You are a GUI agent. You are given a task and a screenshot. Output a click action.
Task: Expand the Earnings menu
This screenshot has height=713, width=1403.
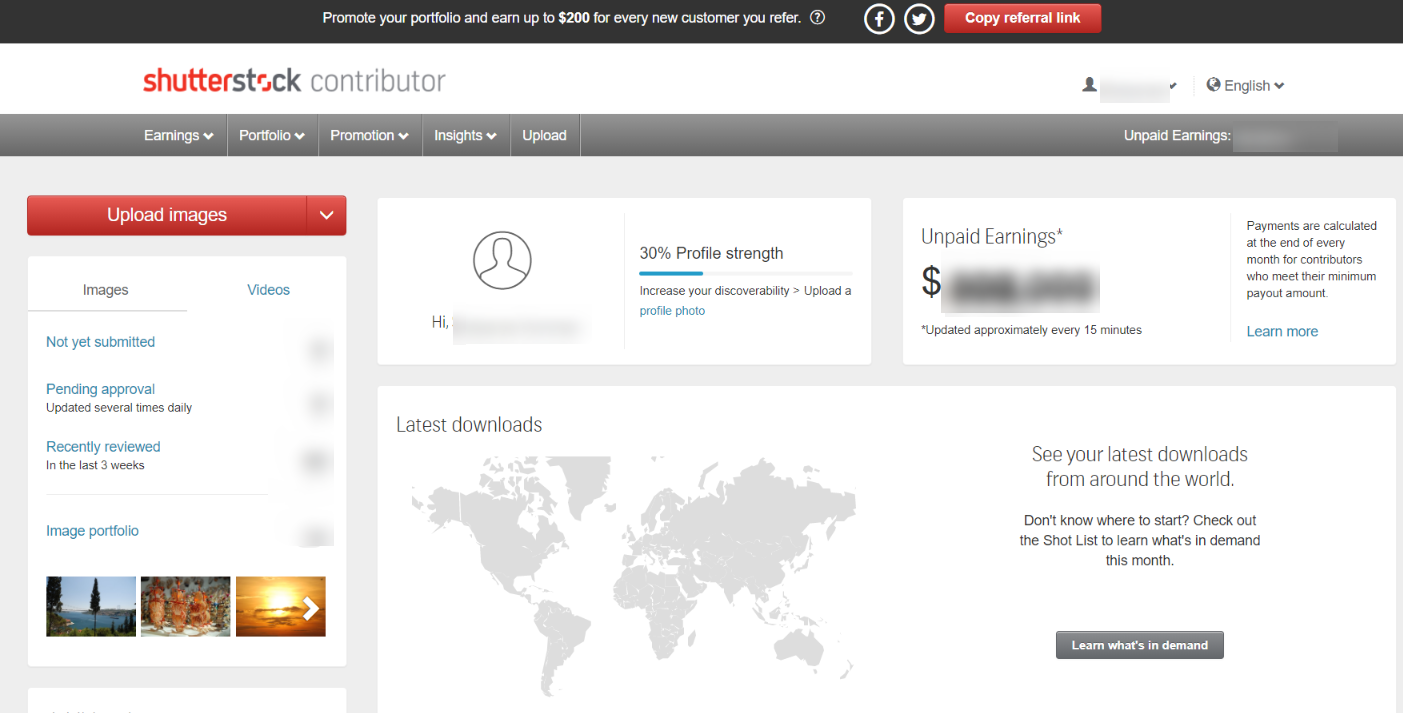coord(178,136)
